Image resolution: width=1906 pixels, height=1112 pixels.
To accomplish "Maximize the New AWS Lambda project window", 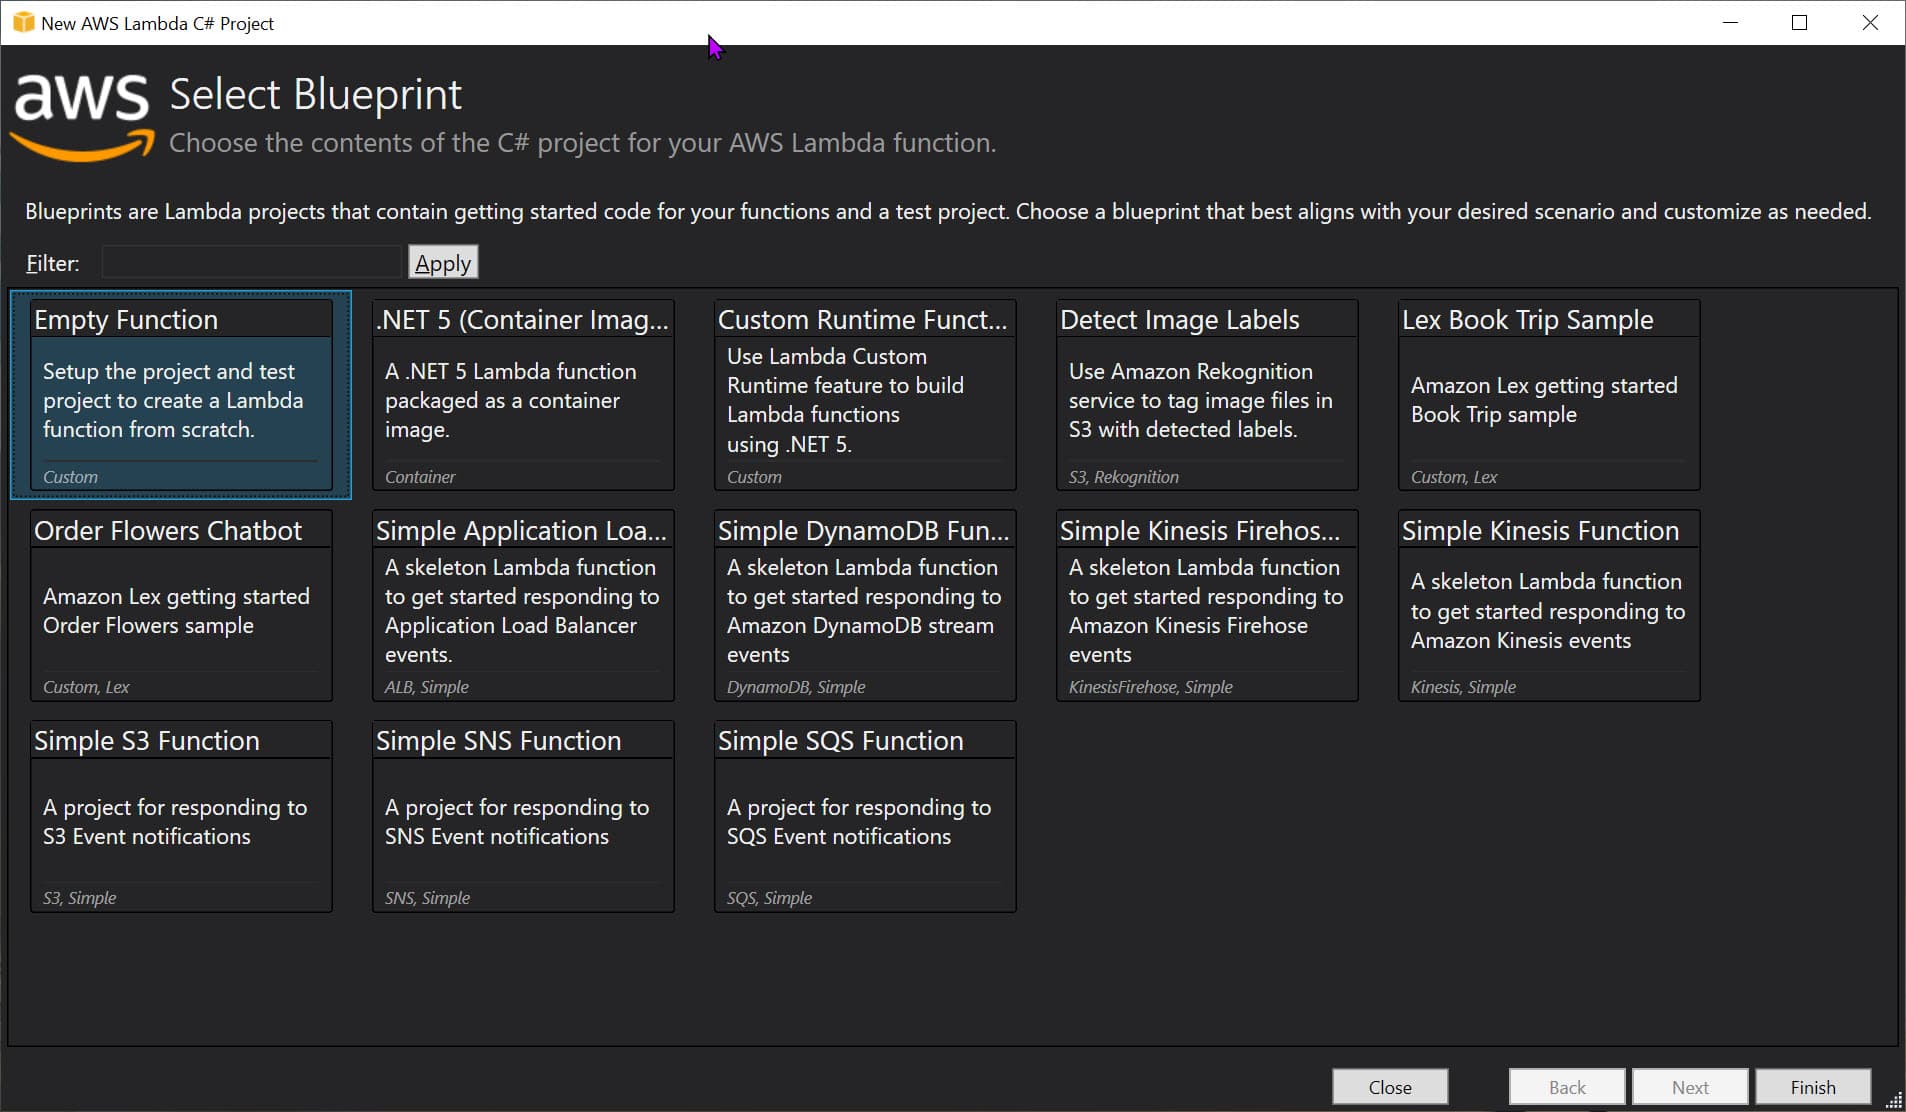I will [1799, 22].
